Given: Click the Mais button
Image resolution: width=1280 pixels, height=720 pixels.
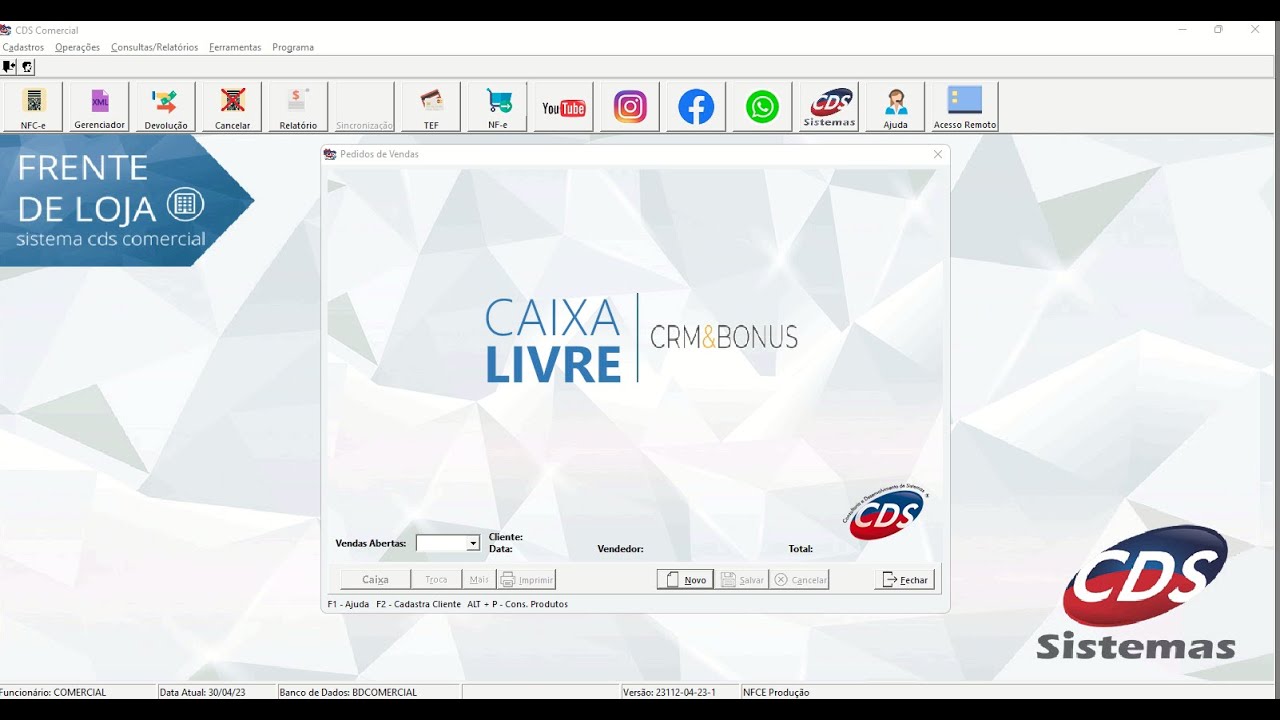Looking at the screenshot, I should click(x=479, y=580).
